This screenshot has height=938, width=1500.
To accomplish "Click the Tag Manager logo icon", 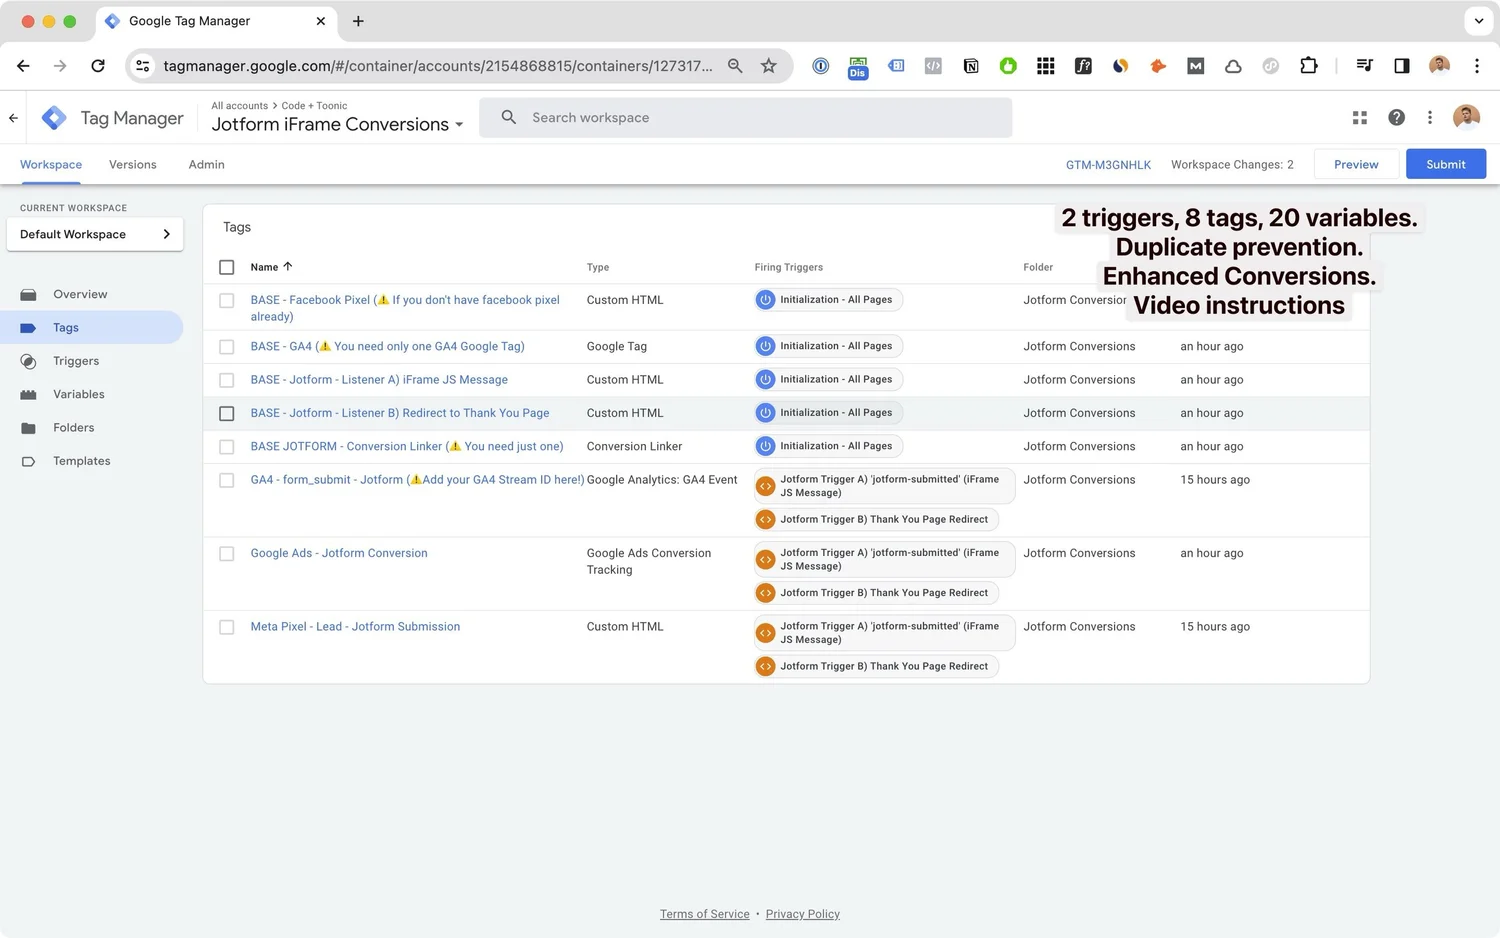I will tap(54, 118).
